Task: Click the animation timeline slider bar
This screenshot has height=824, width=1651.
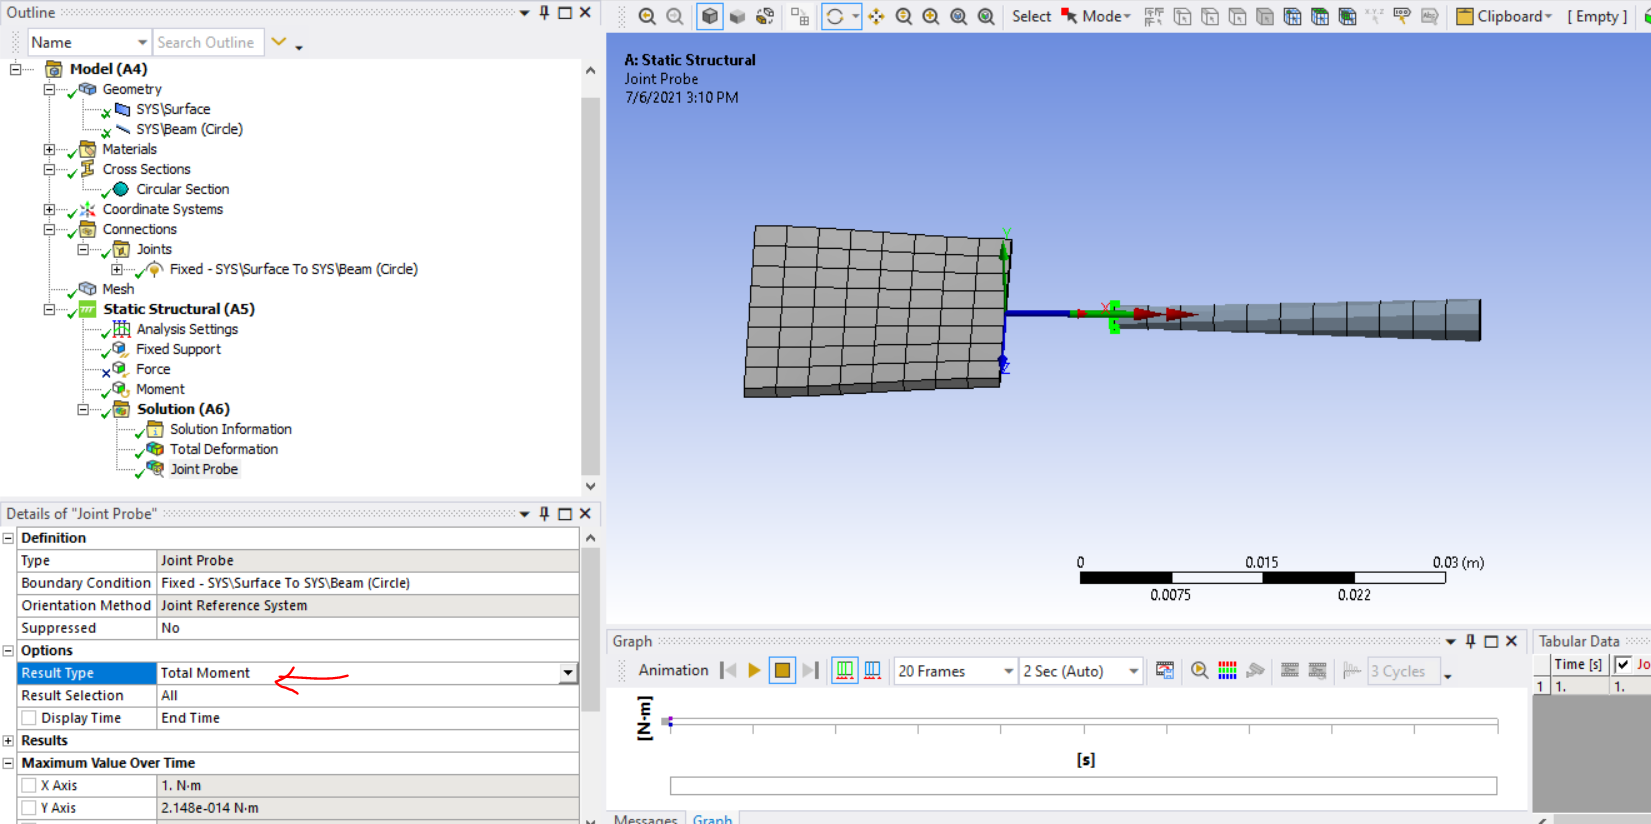Action: pyautogui.click(x=1083, y=786)
